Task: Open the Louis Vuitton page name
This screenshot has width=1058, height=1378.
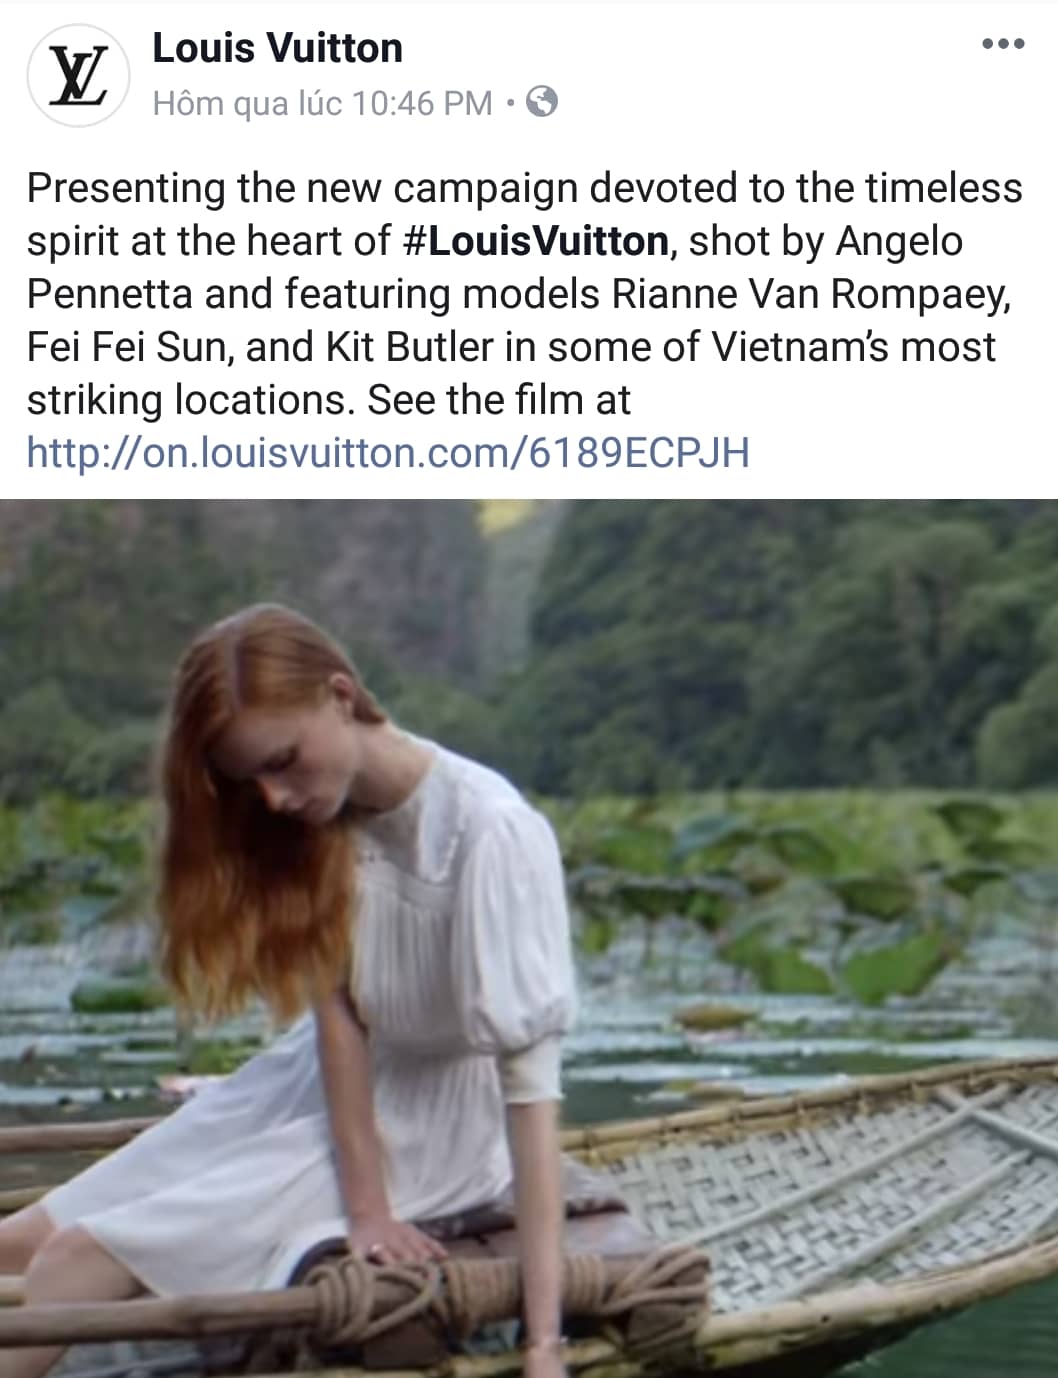Action: tap(277, 48)
